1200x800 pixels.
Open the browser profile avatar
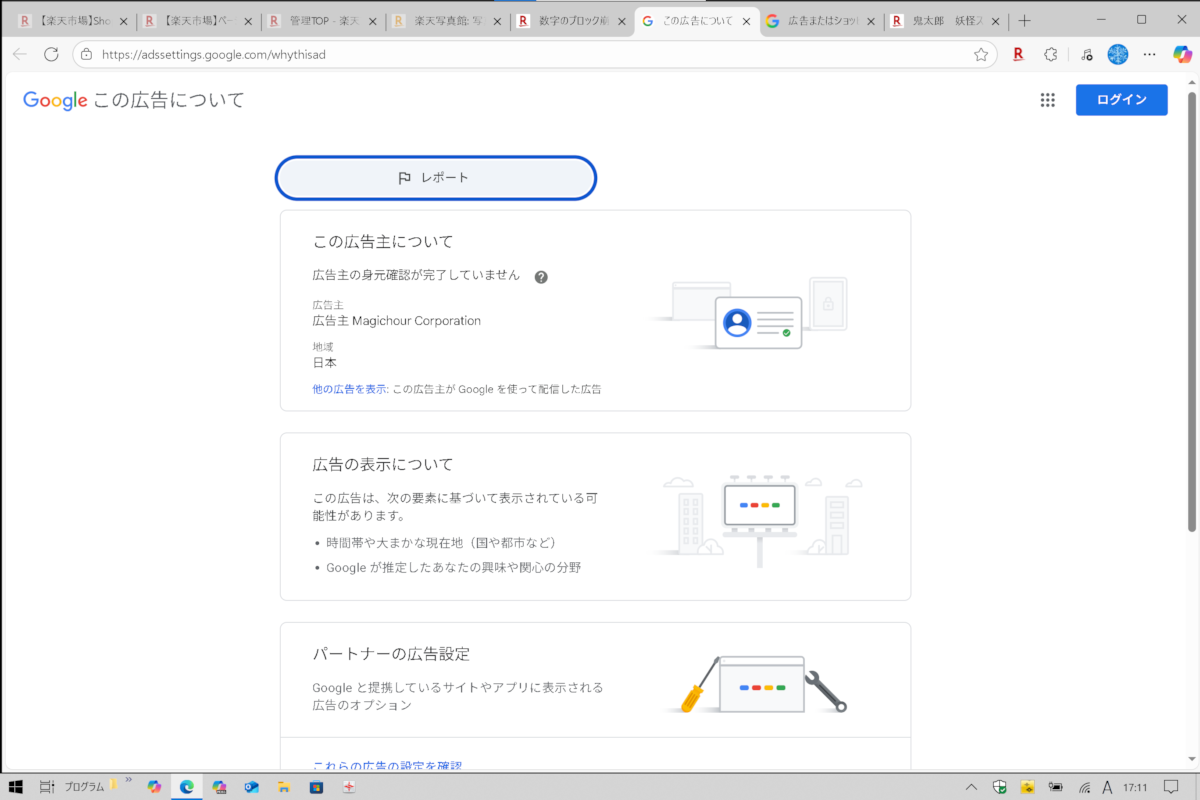[1117, 55]
